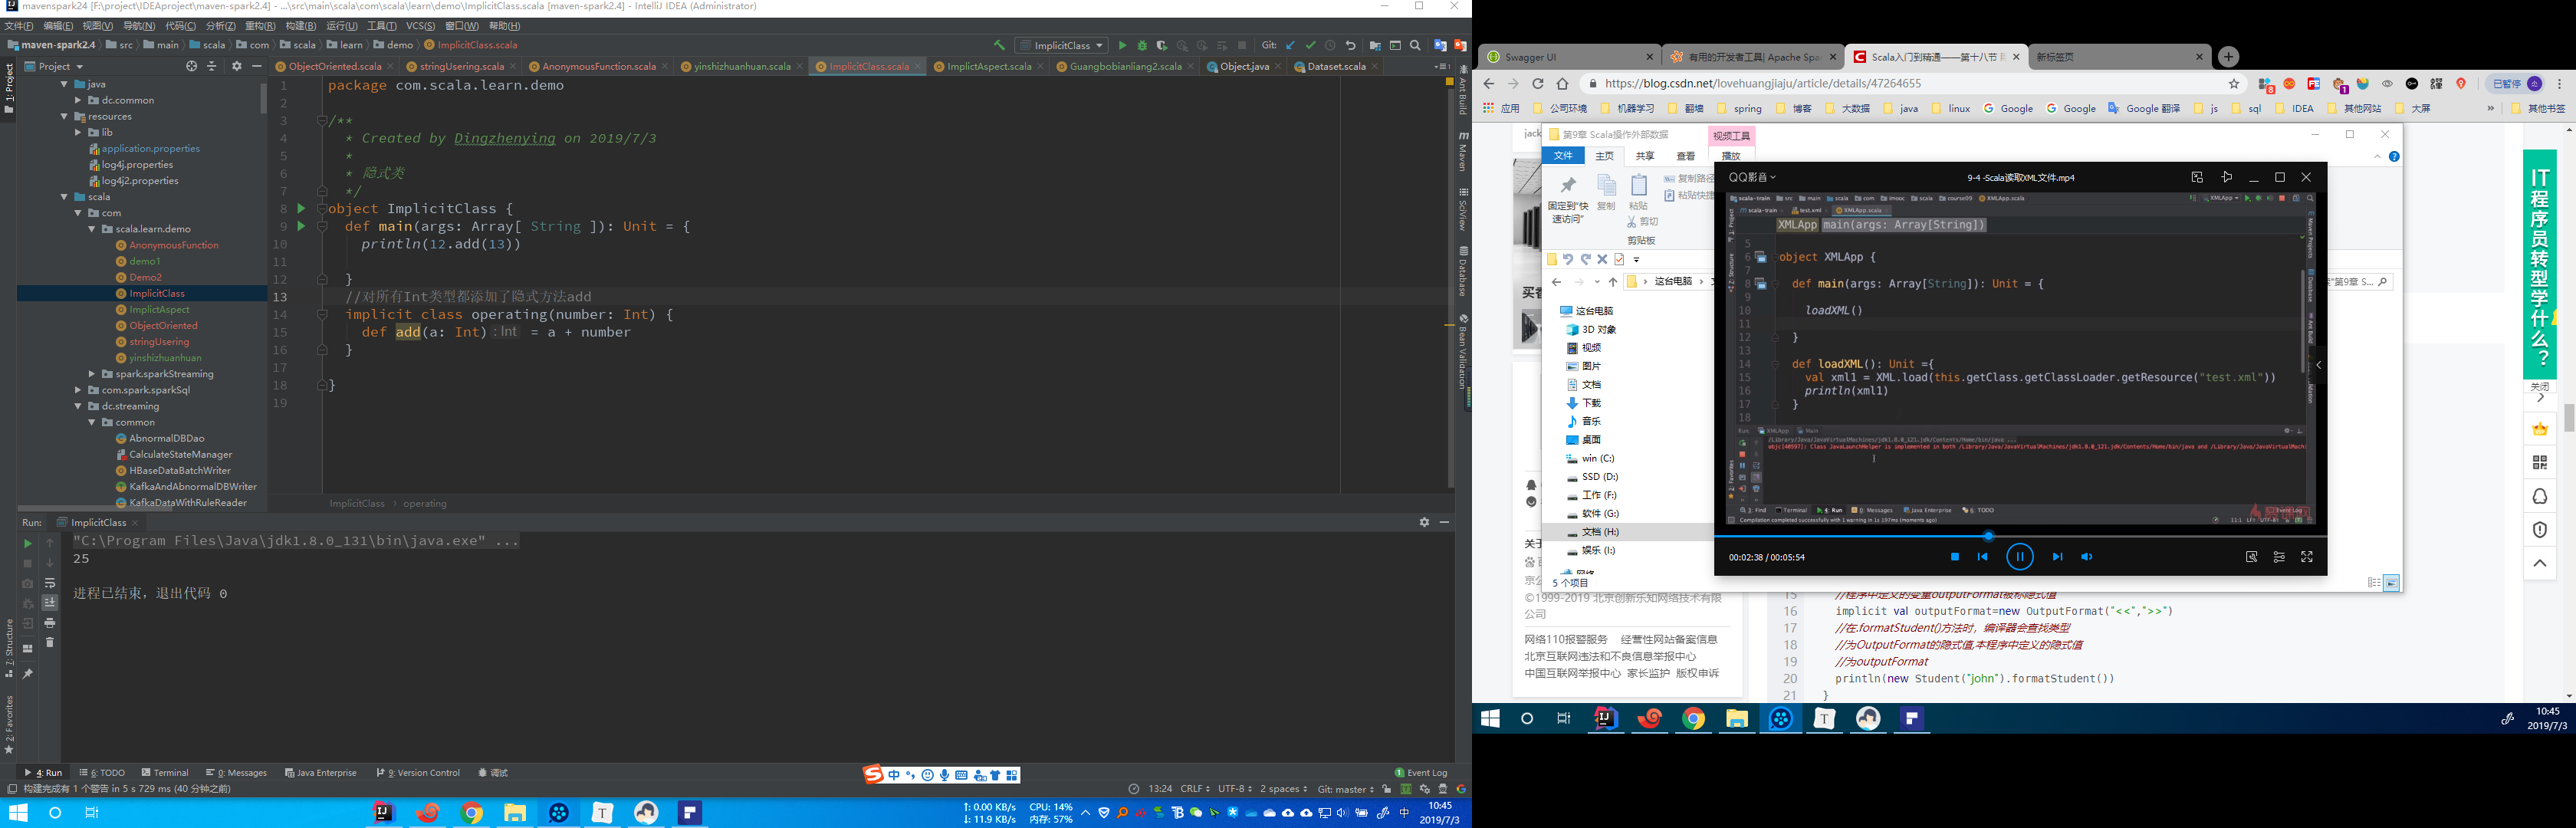Click Git update project arrow icon
Screen dimensions: 2576x828
1290,45
